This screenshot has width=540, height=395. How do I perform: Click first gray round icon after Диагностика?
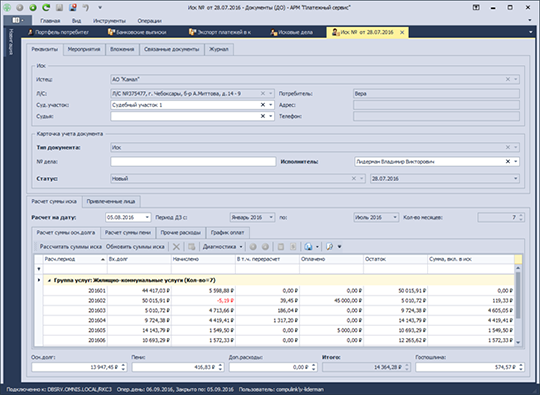253,247
